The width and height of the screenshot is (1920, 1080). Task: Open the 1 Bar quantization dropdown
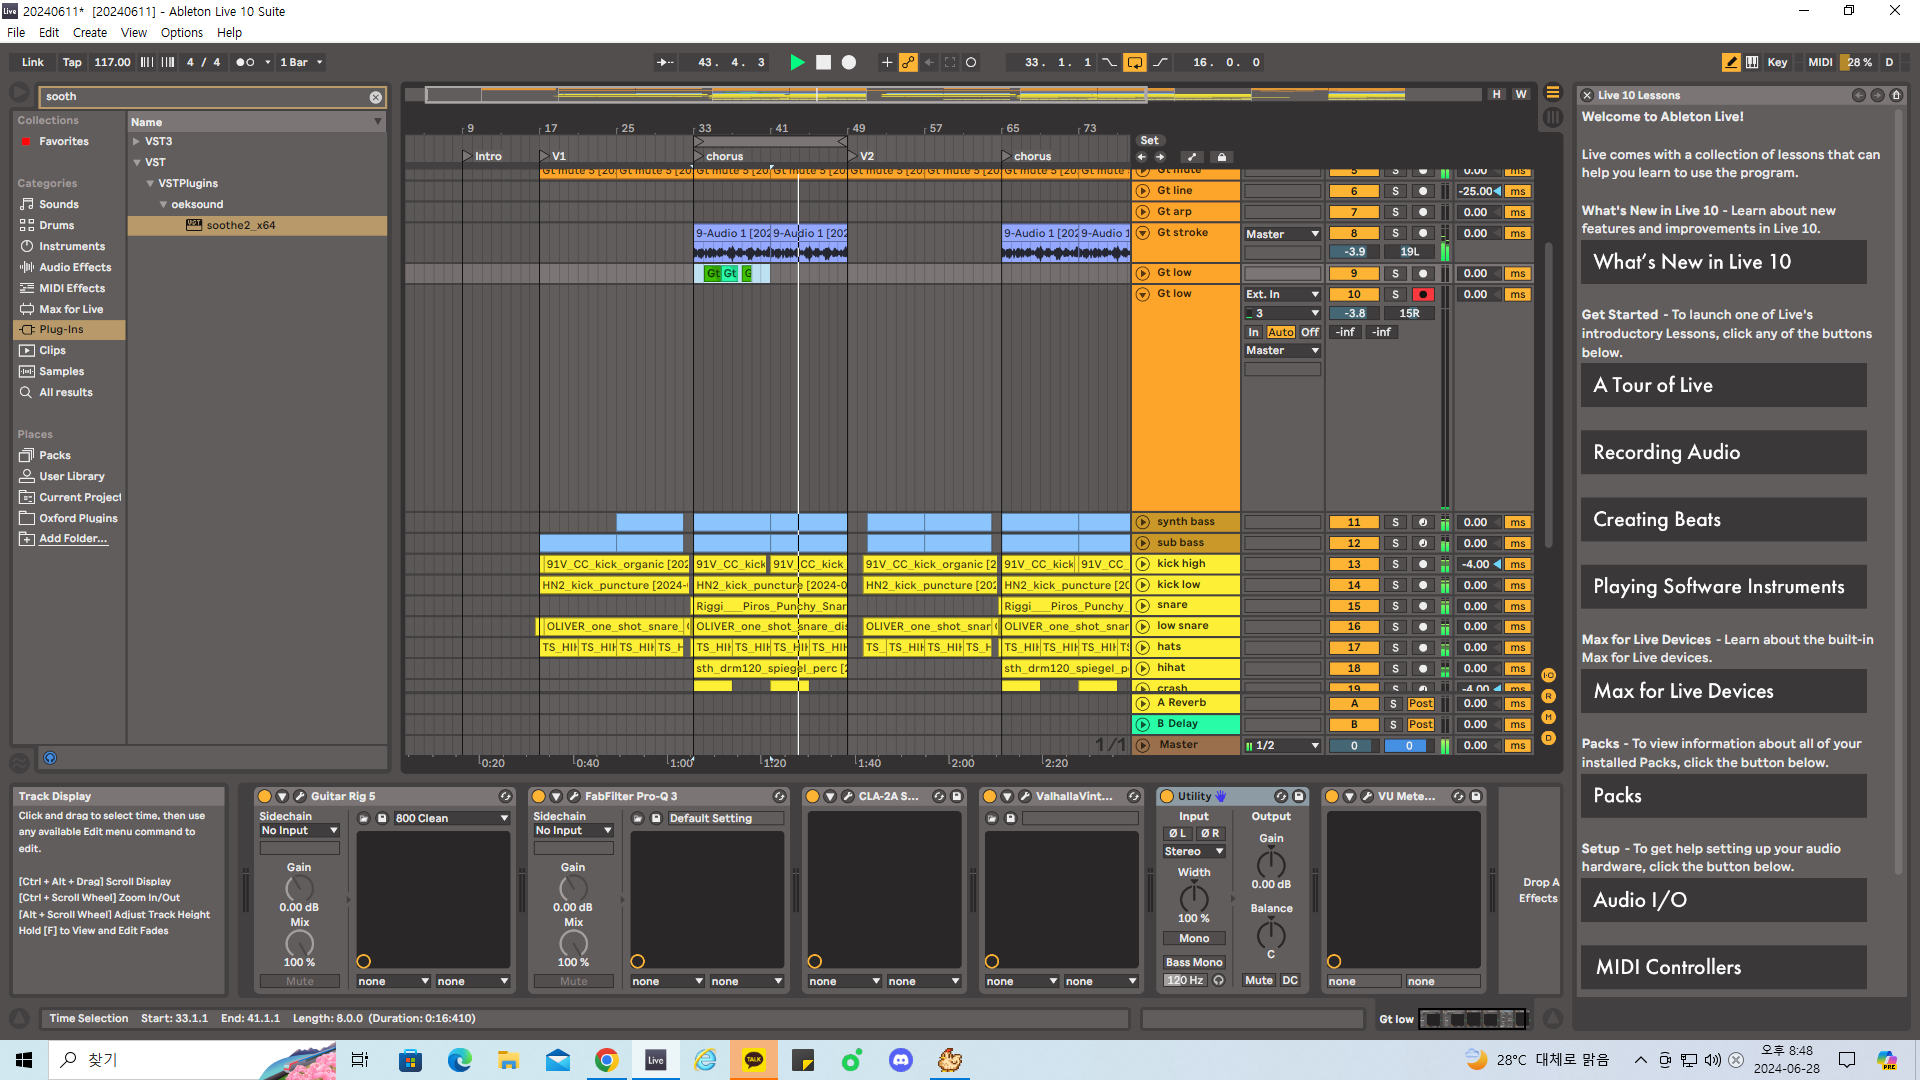[301, 62]
